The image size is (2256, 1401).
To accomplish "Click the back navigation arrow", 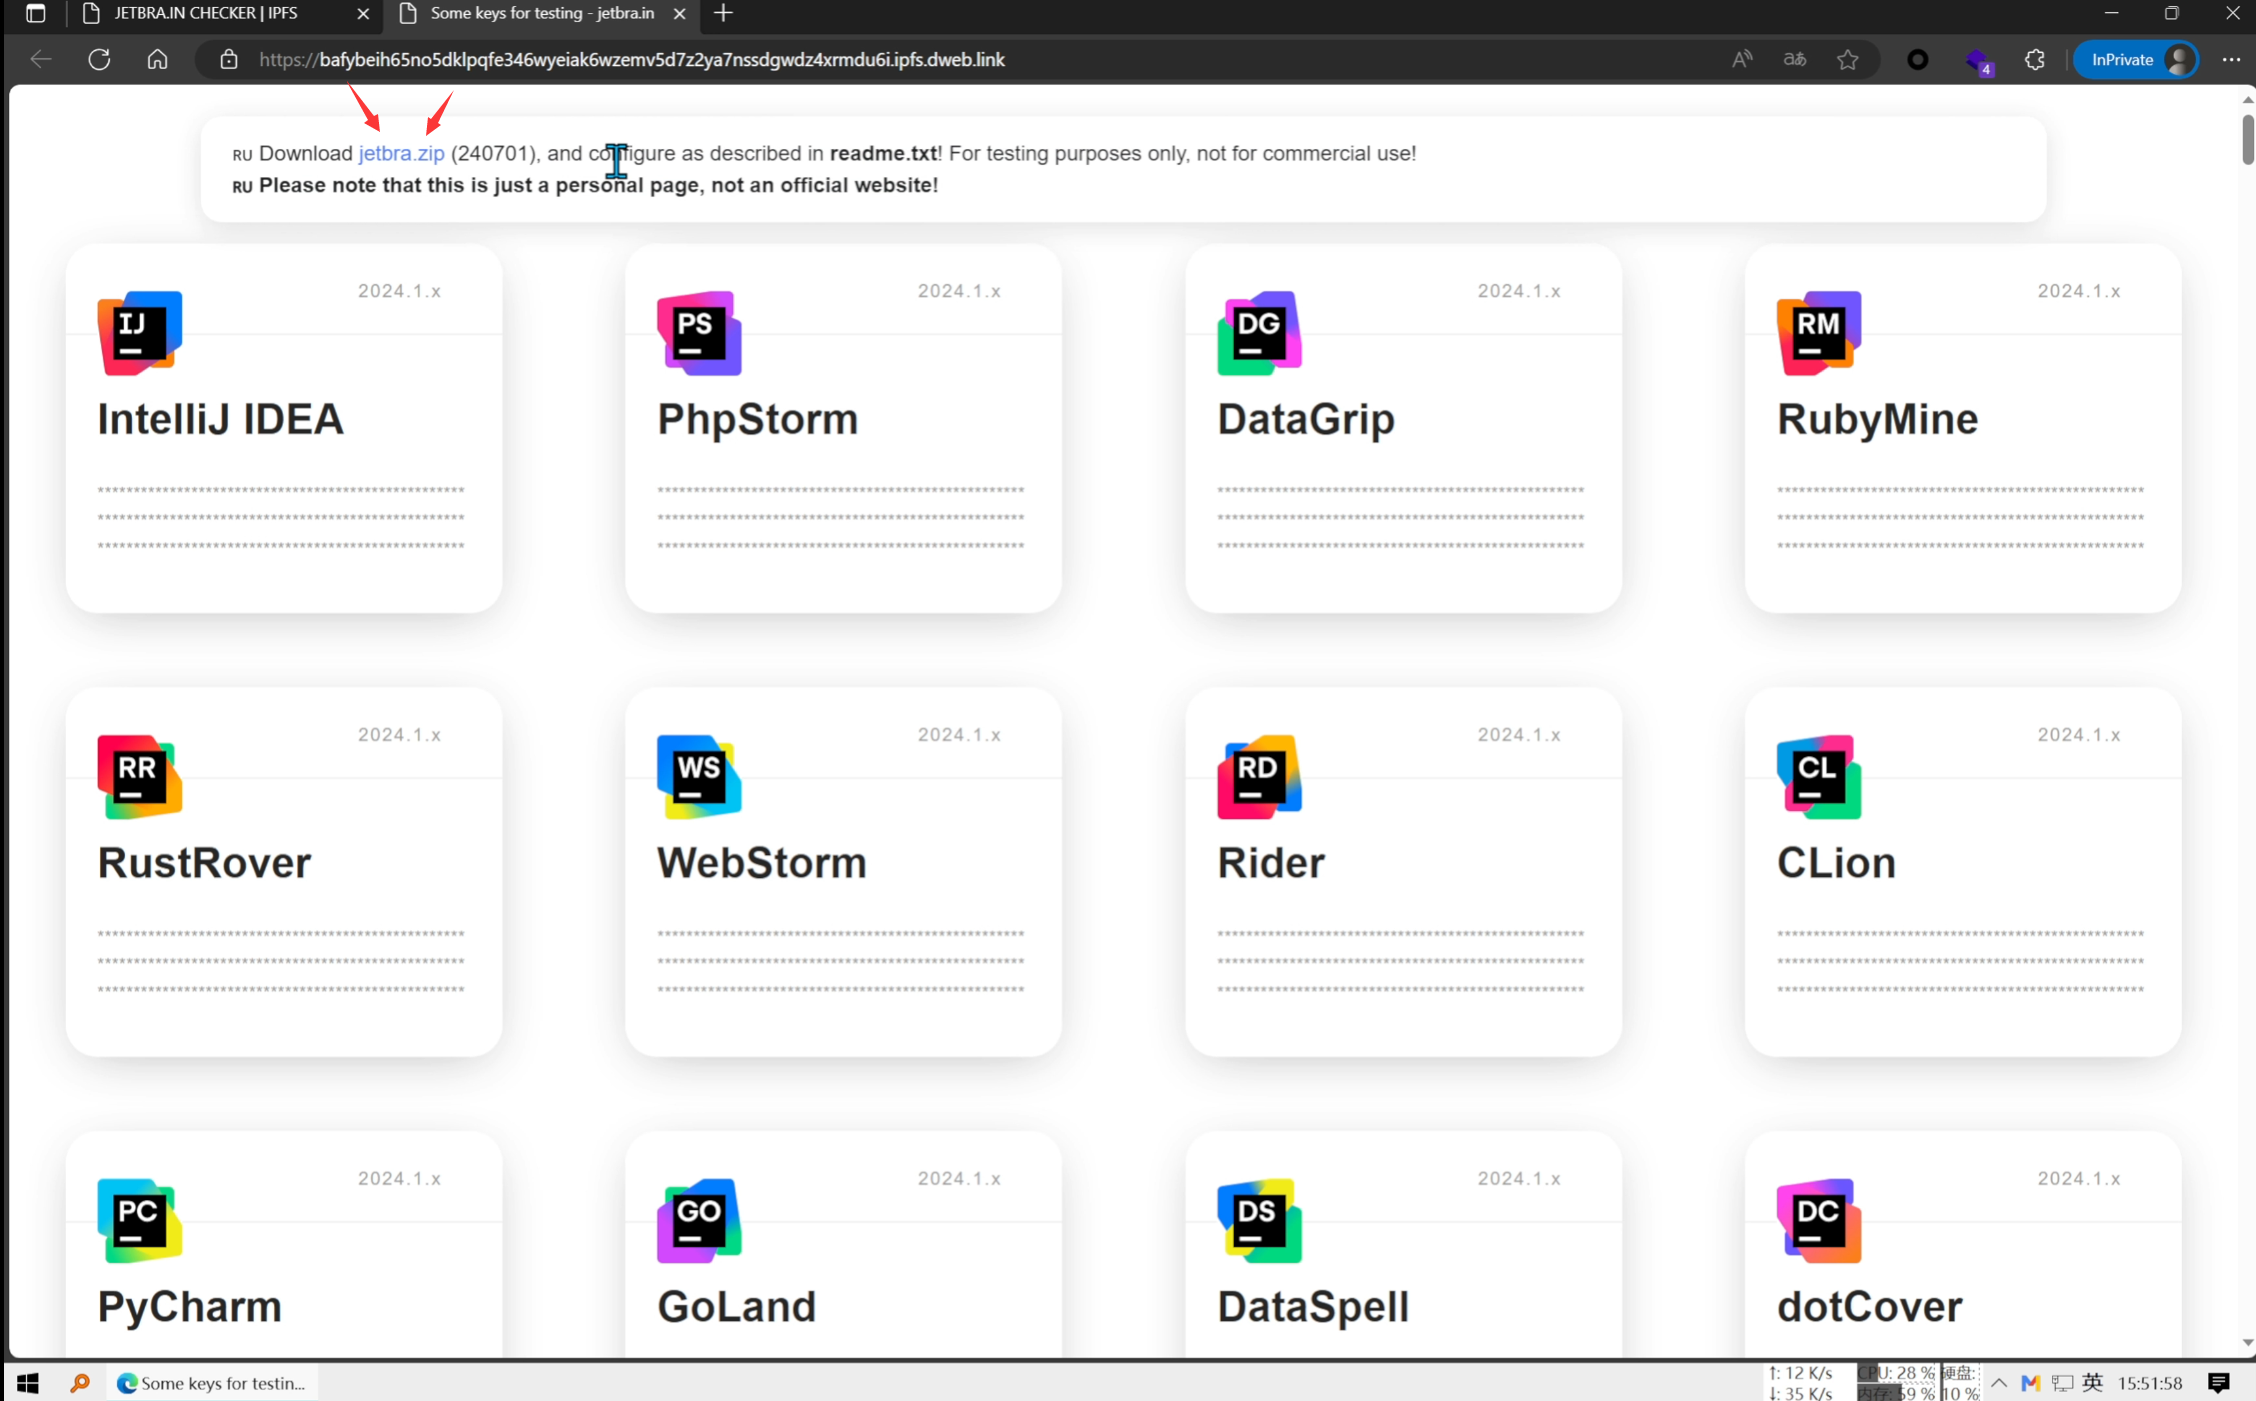I will 41,59.
